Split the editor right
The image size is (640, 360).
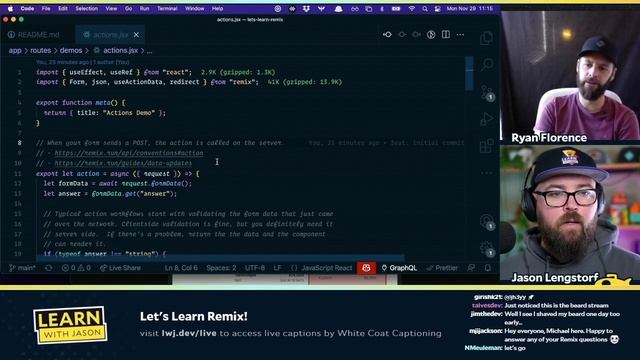tap(446, 35)
